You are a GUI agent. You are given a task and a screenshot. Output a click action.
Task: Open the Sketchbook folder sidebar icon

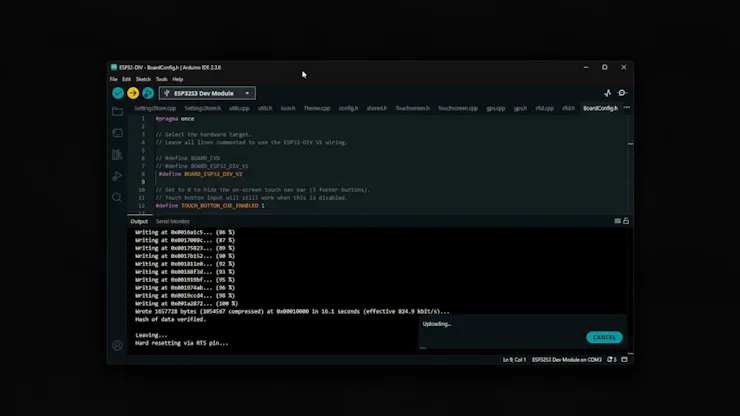[117, 112]
